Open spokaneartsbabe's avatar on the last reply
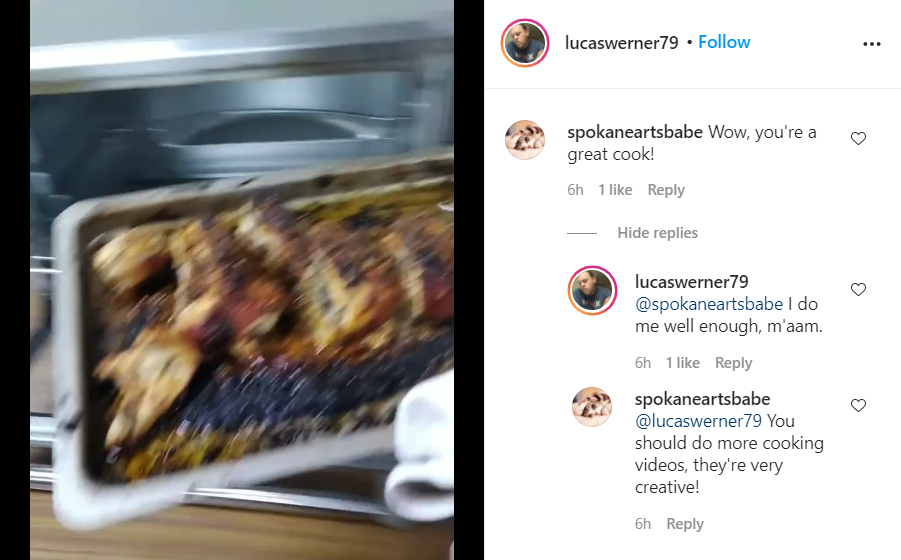 click(592, 407)
